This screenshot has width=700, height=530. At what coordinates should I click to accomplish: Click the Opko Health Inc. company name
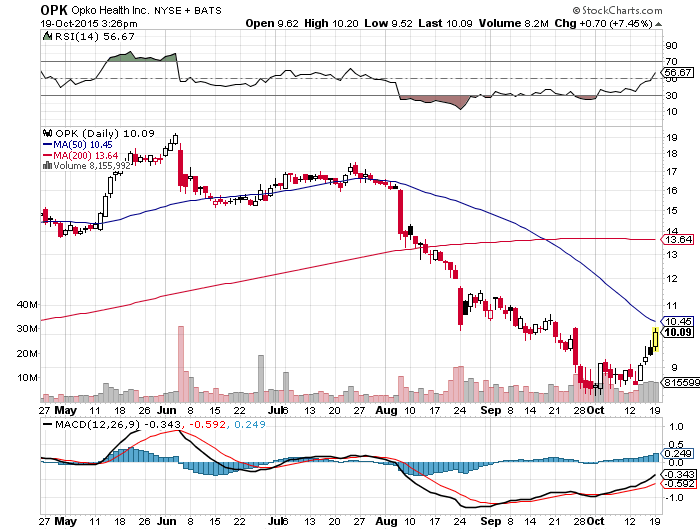[110, 10]
